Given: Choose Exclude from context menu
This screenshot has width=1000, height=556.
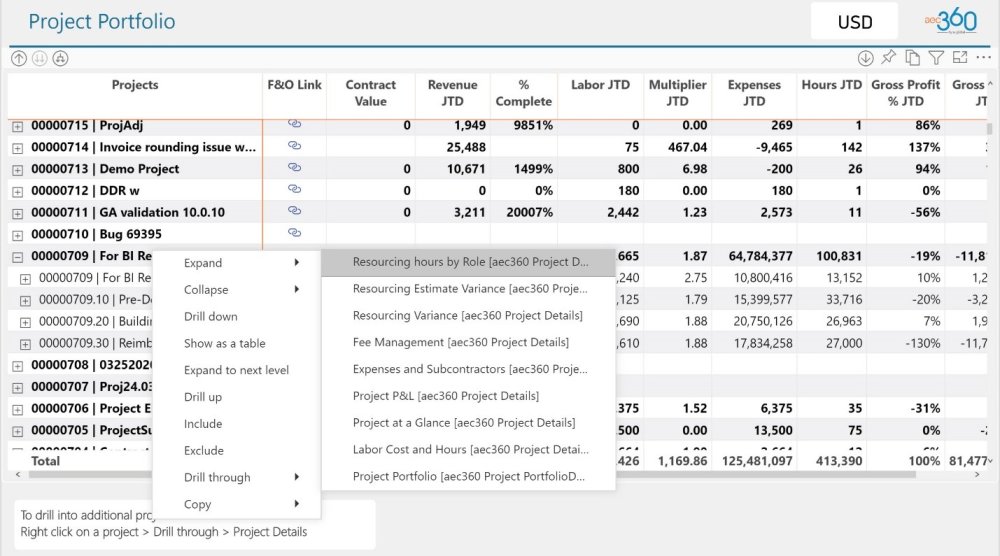Looking at the screenshot, I should pyautogui.click(x=236, y=450).
